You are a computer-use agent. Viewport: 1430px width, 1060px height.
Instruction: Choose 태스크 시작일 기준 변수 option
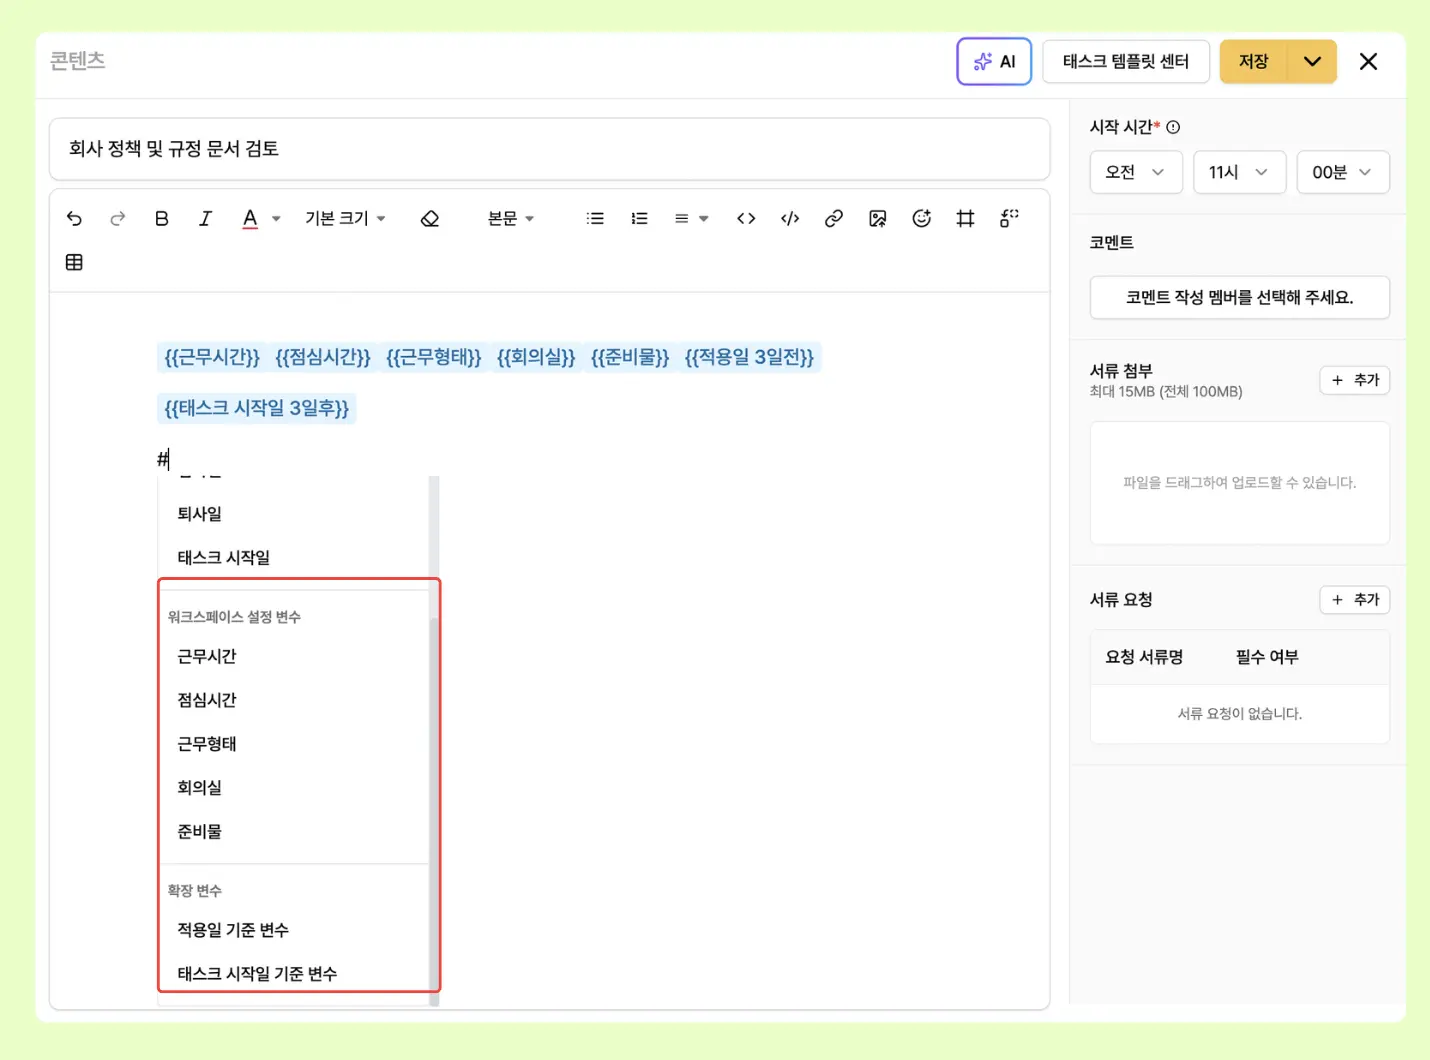coord(257,973)
